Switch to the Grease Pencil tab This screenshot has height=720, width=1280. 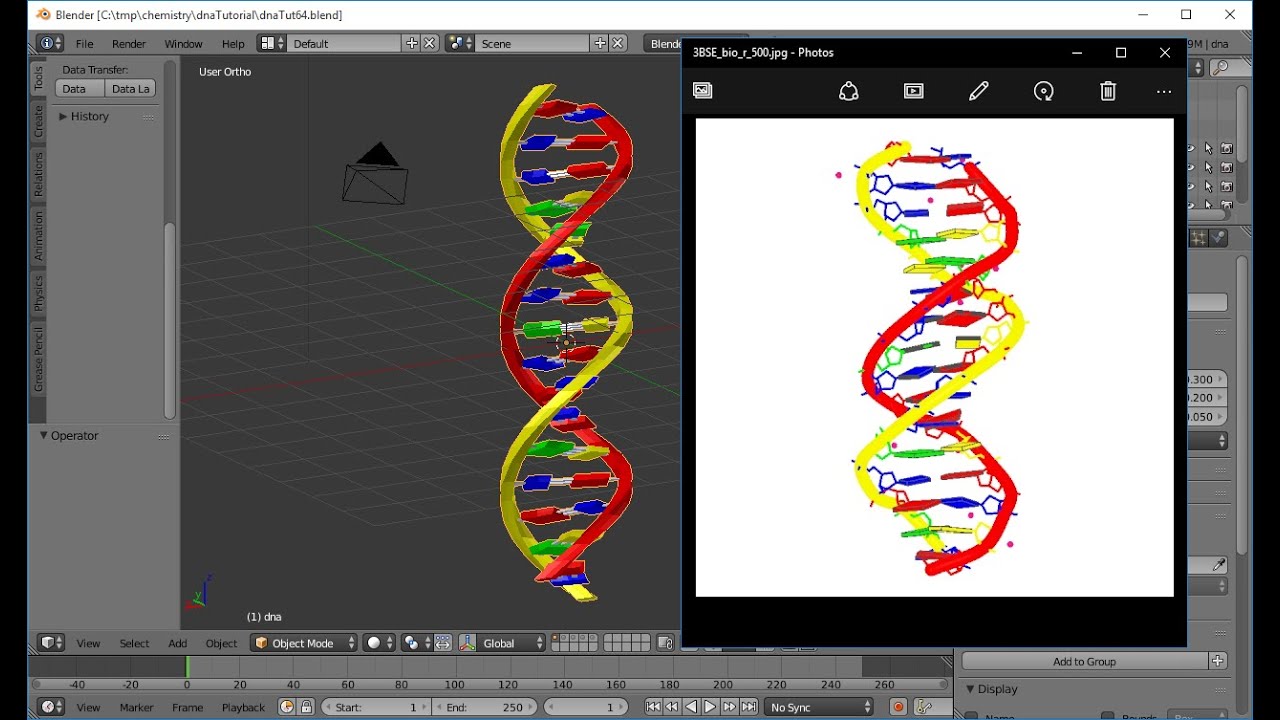point(39,359)
